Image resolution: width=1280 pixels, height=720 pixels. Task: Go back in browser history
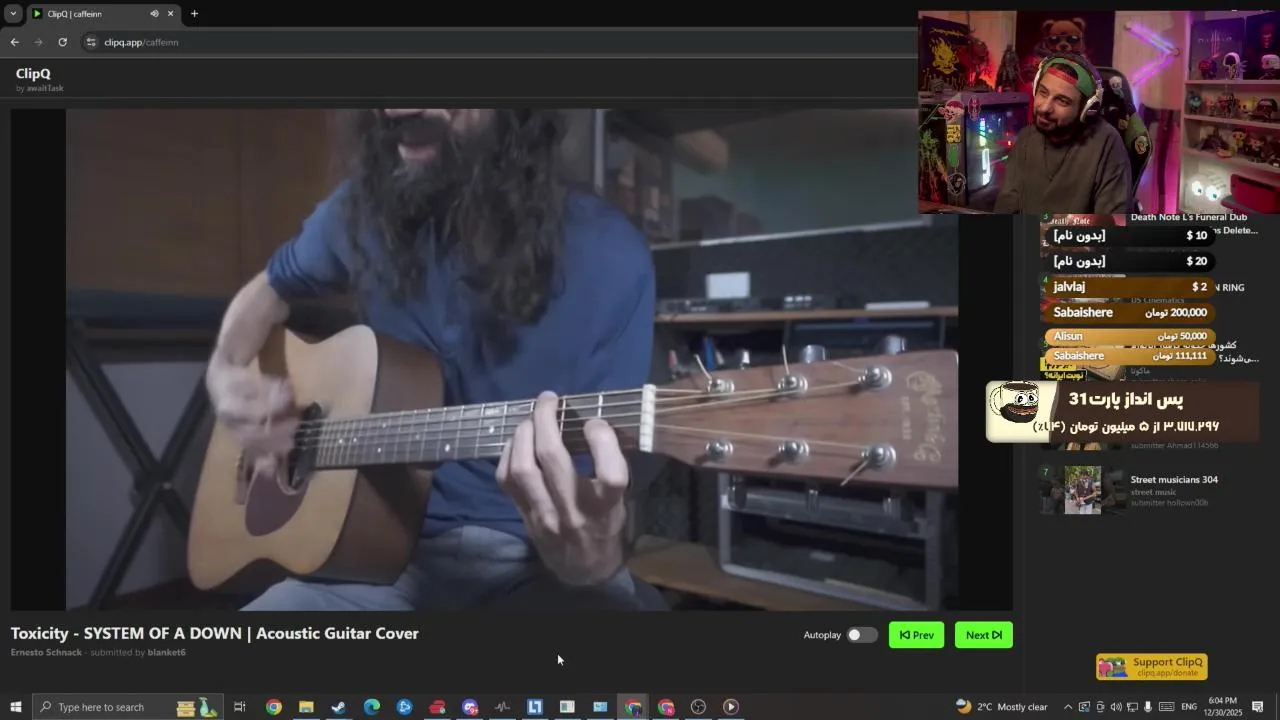click(x=14, y=42)
